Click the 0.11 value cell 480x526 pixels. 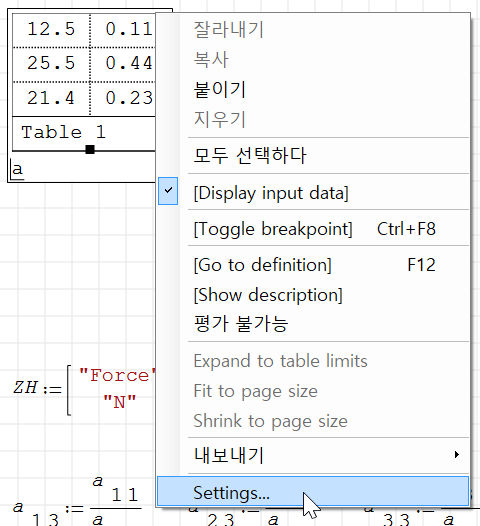pyautogui.click(x=123, y=30)
